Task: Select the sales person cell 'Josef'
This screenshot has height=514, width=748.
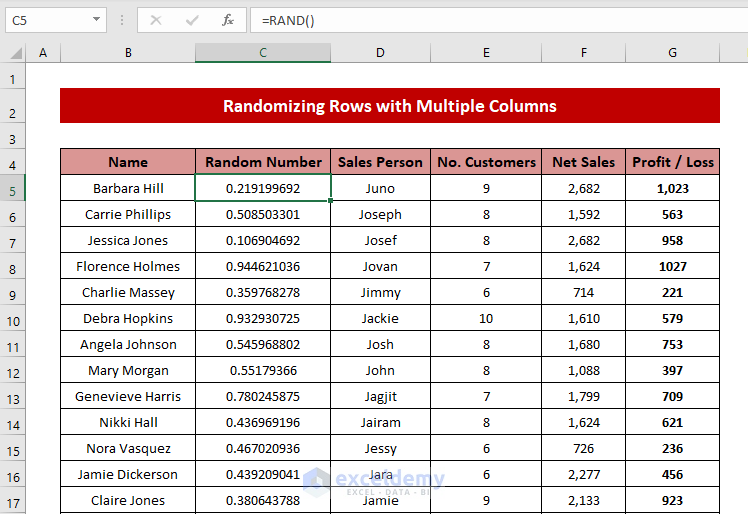Action: pyautogui.click(x=380, y=240)
